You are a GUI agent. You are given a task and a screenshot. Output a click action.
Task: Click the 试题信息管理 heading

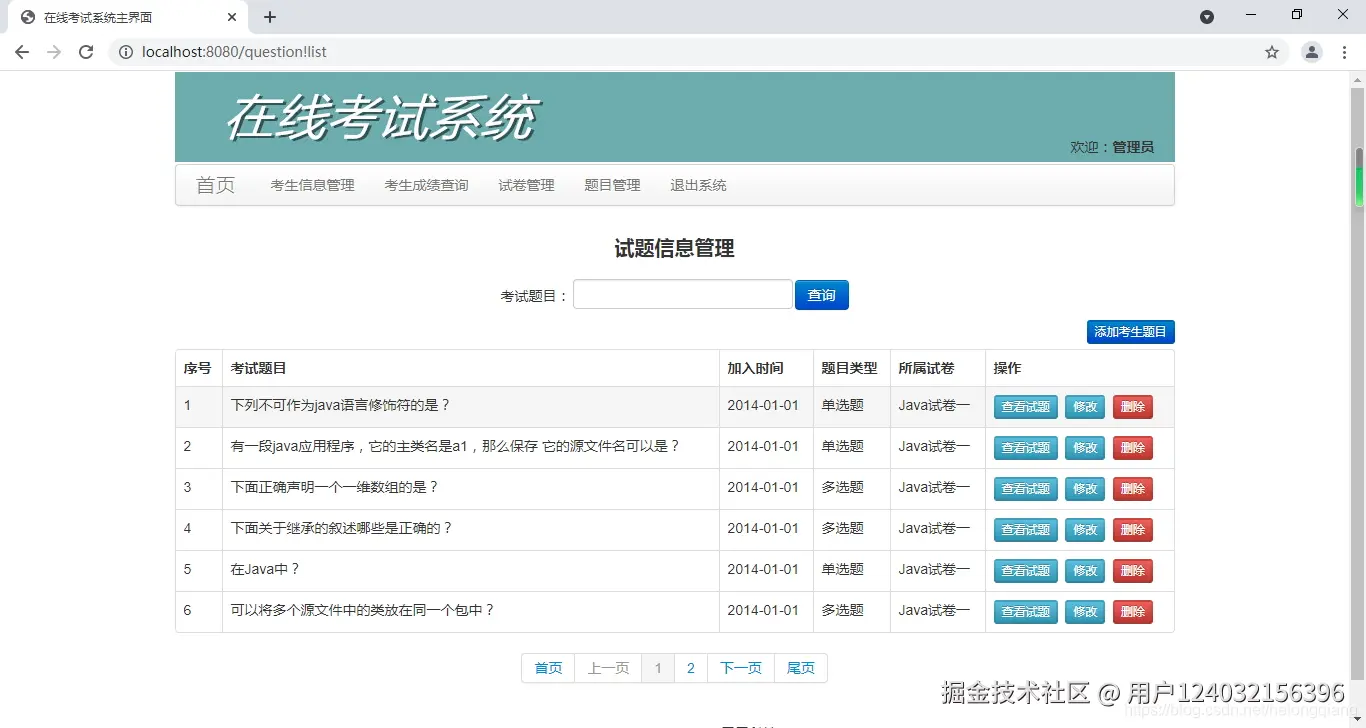coord(674,249)
